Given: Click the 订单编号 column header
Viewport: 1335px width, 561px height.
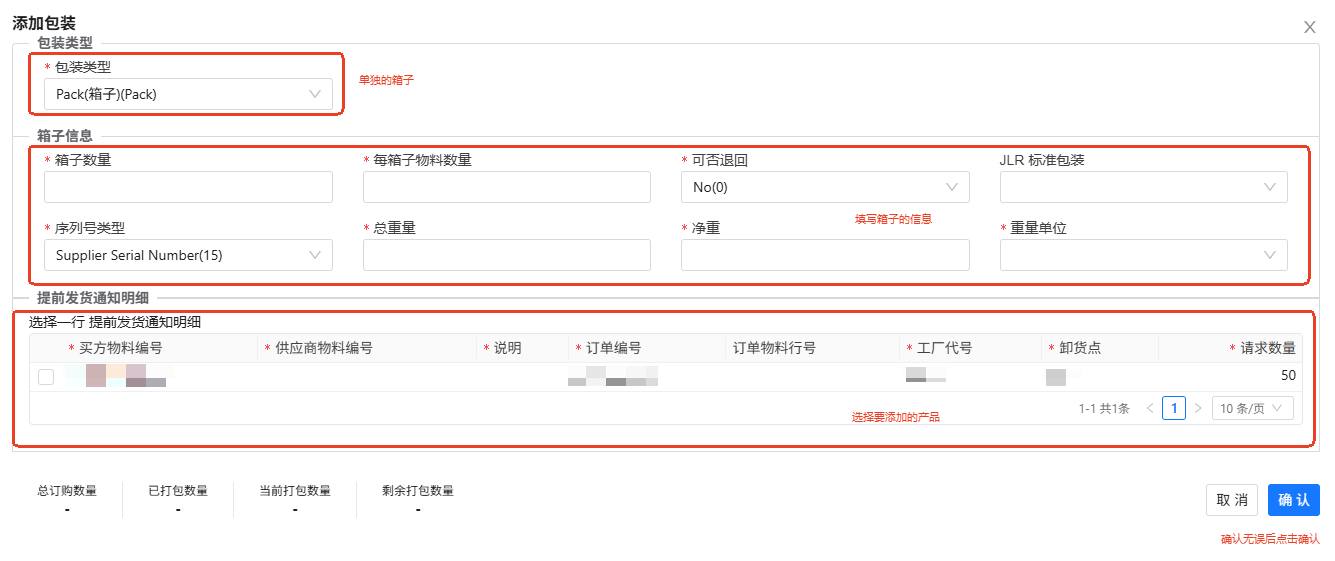Looking at the screenshot, I should pos(613,348).
